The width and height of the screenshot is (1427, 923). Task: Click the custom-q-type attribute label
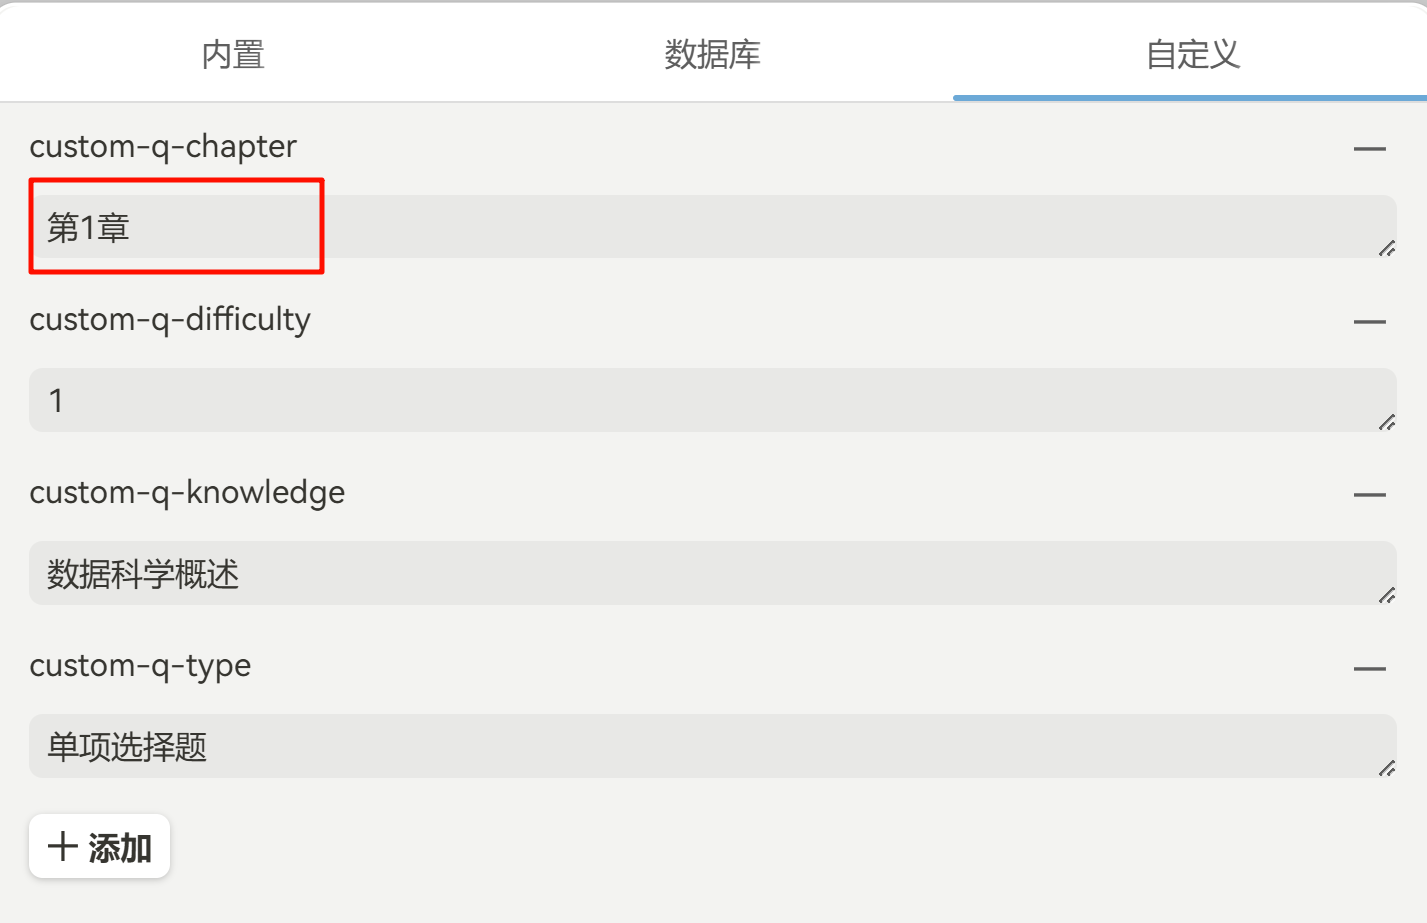(140, 666)
